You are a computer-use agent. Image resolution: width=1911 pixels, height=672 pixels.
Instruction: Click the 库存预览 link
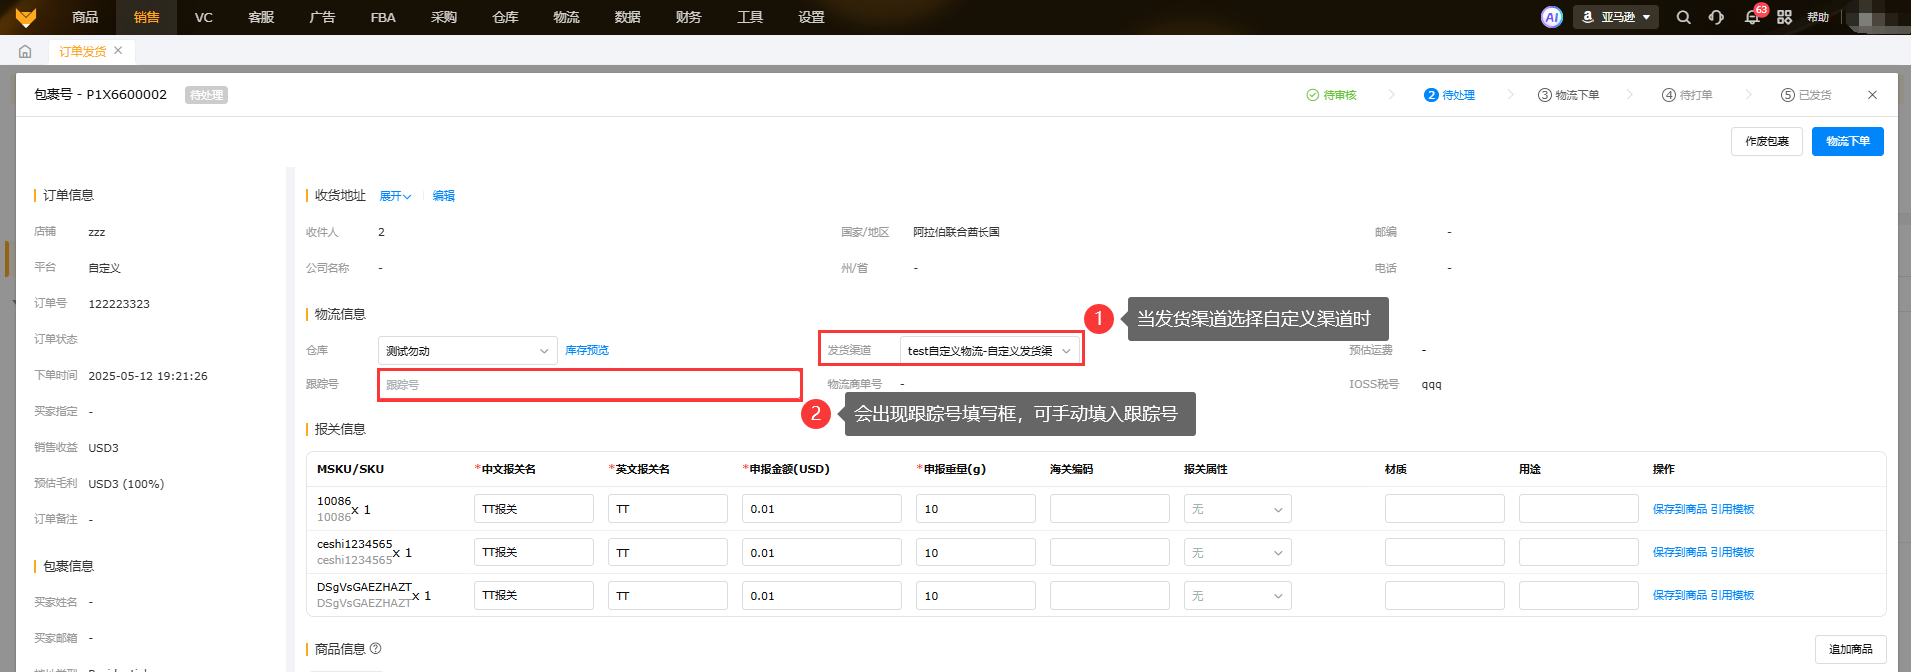coord(587,351)
